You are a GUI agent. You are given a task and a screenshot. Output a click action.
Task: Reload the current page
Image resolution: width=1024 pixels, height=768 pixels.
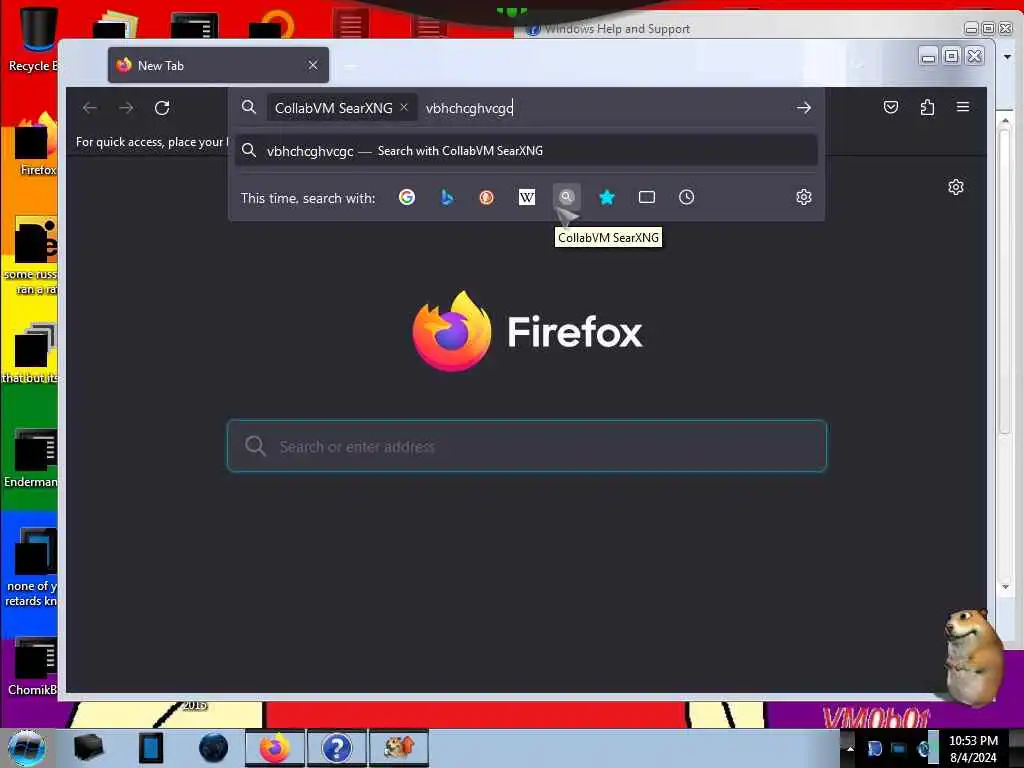tap(162, 108)
